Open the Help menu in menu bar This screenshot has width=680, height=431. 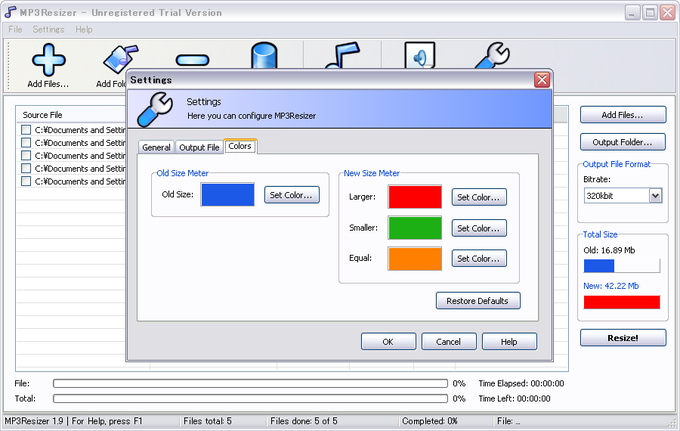(84, 29)
